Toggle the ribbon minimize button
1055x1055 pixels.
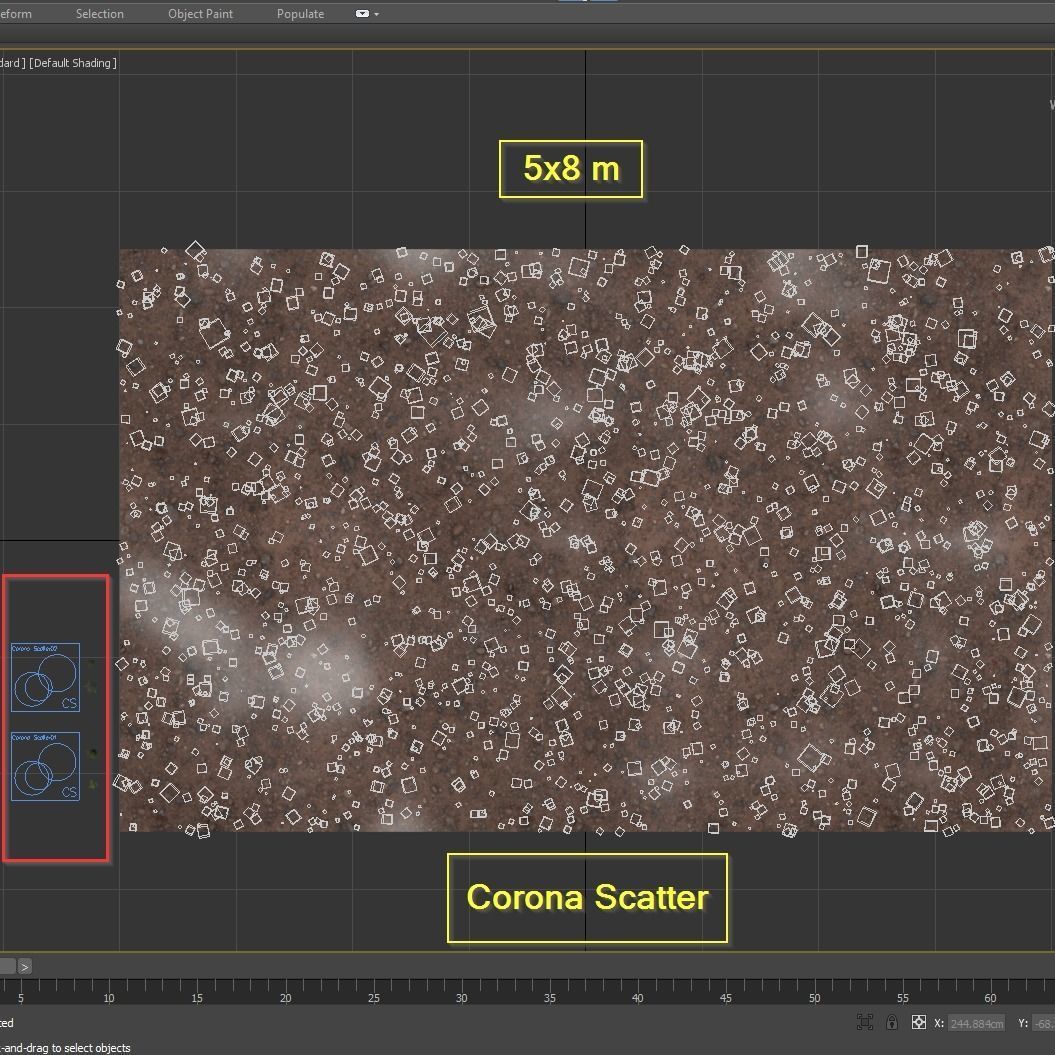[x=362, y=13]
